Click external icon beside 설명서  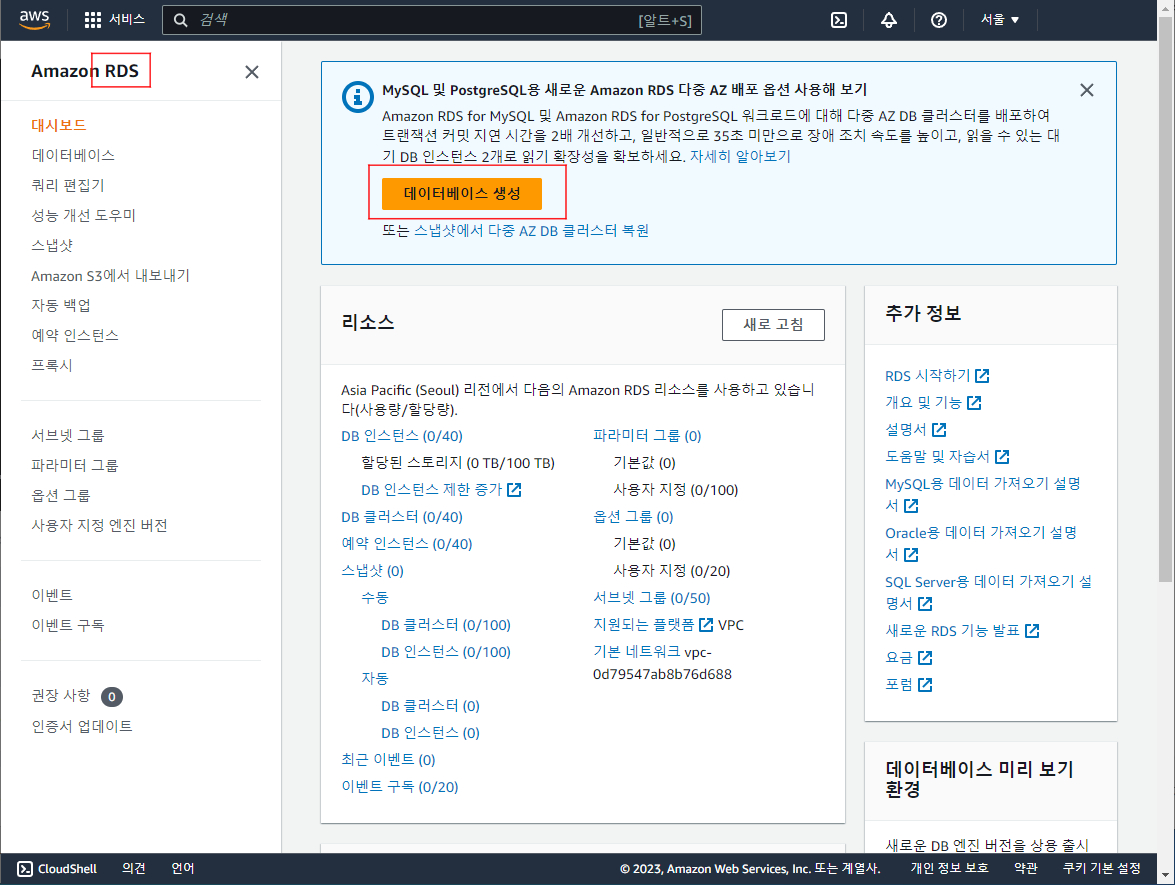pos(939,430)
